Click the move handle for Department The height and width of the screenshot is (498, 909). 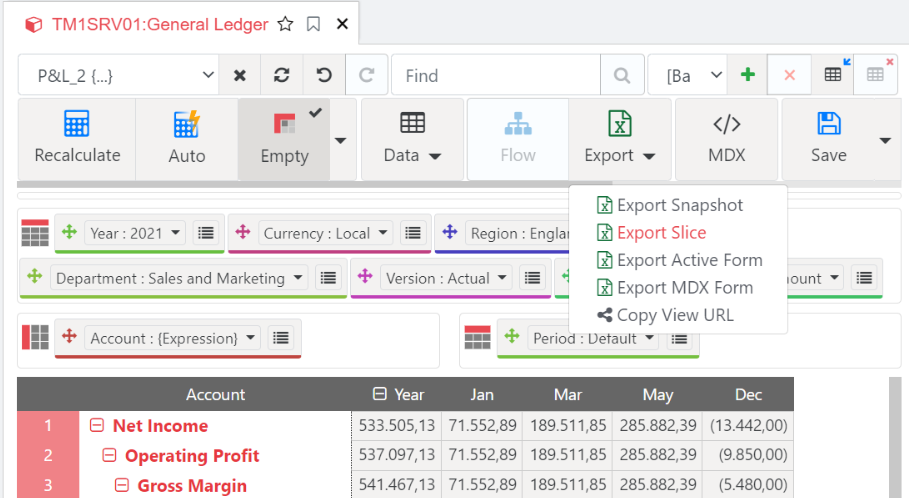click(x=35, y=277)
